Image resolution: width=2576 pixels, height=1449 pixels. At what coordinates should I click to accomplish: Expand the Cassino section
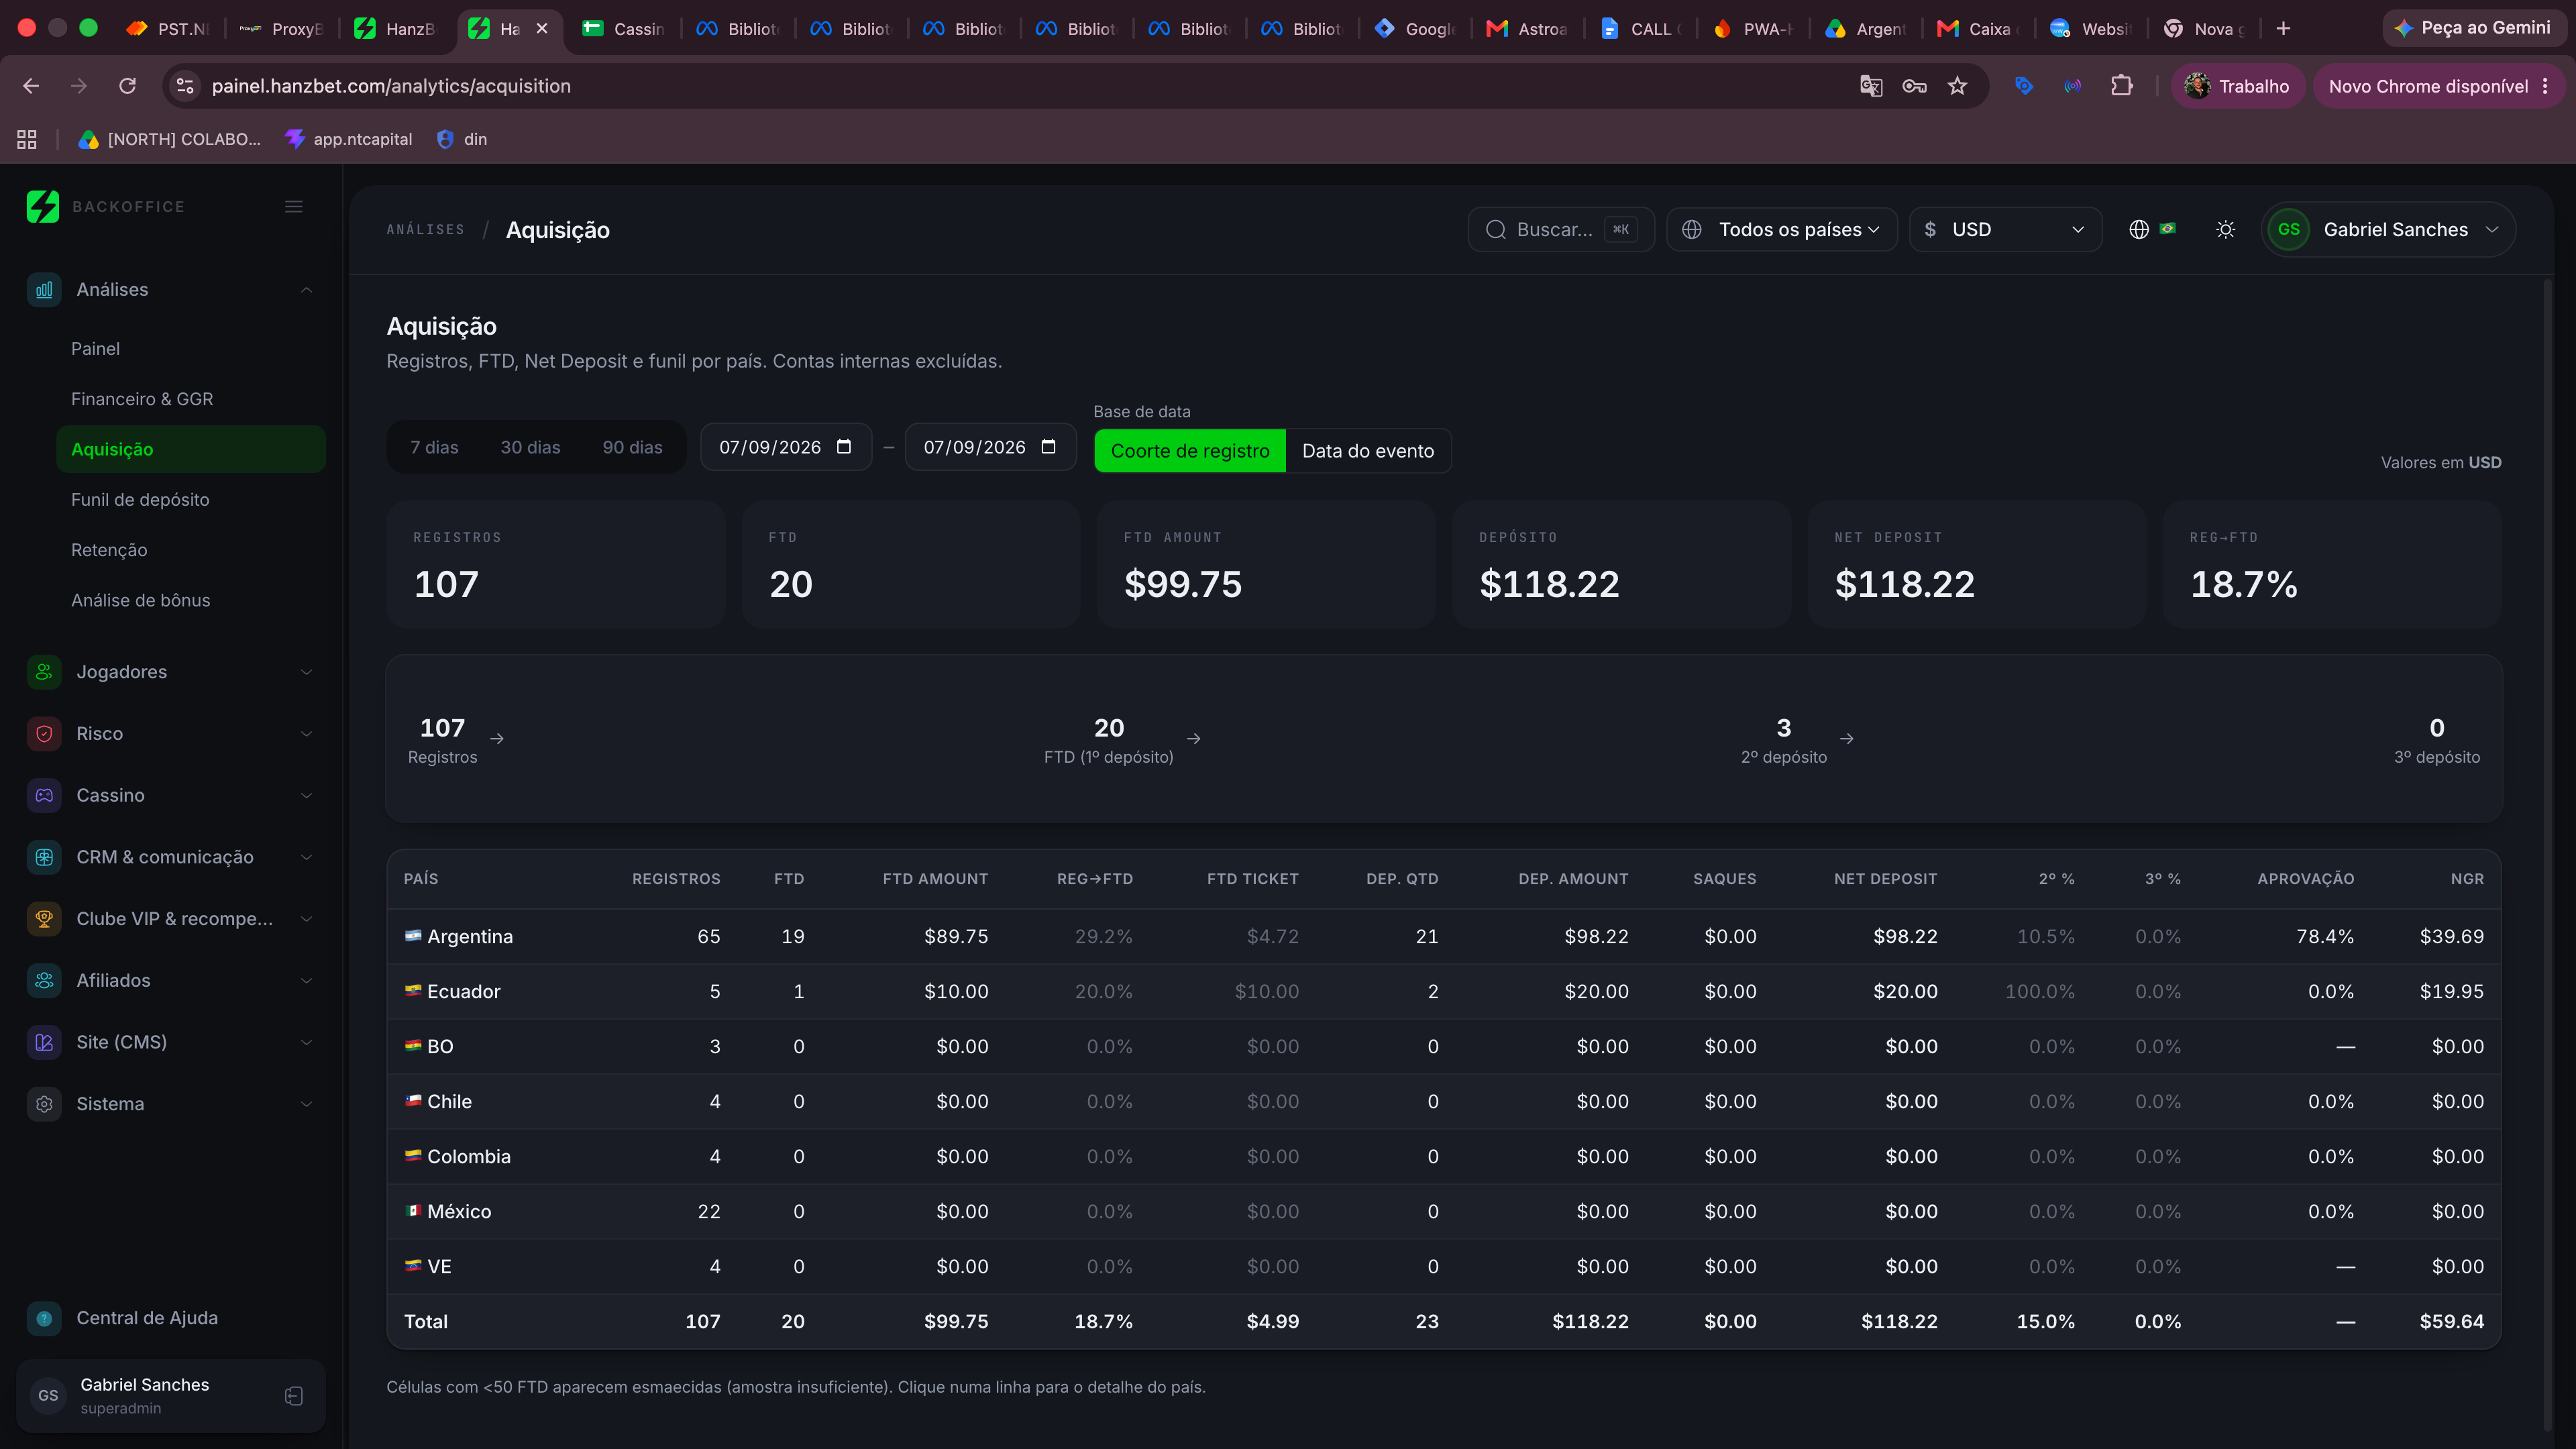tap(306, 796)
